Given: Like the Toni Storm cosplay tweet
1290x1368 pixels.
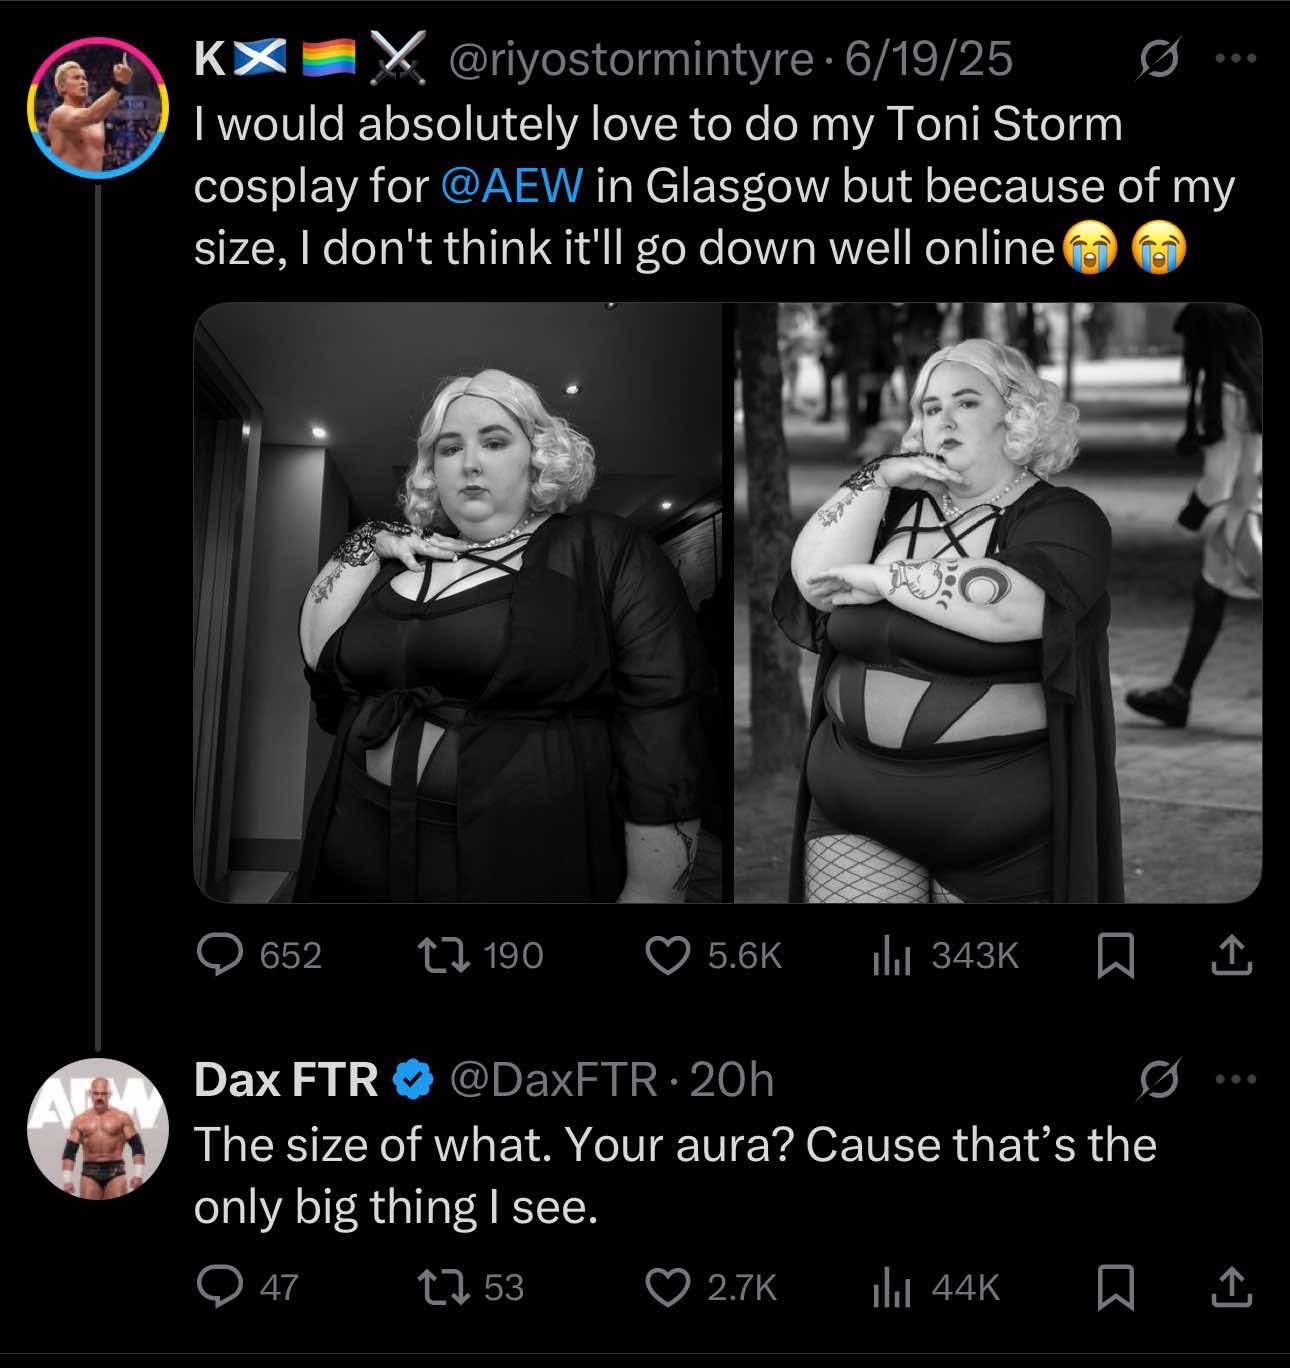Looking at the screenshot, I should tap(665, 957).
